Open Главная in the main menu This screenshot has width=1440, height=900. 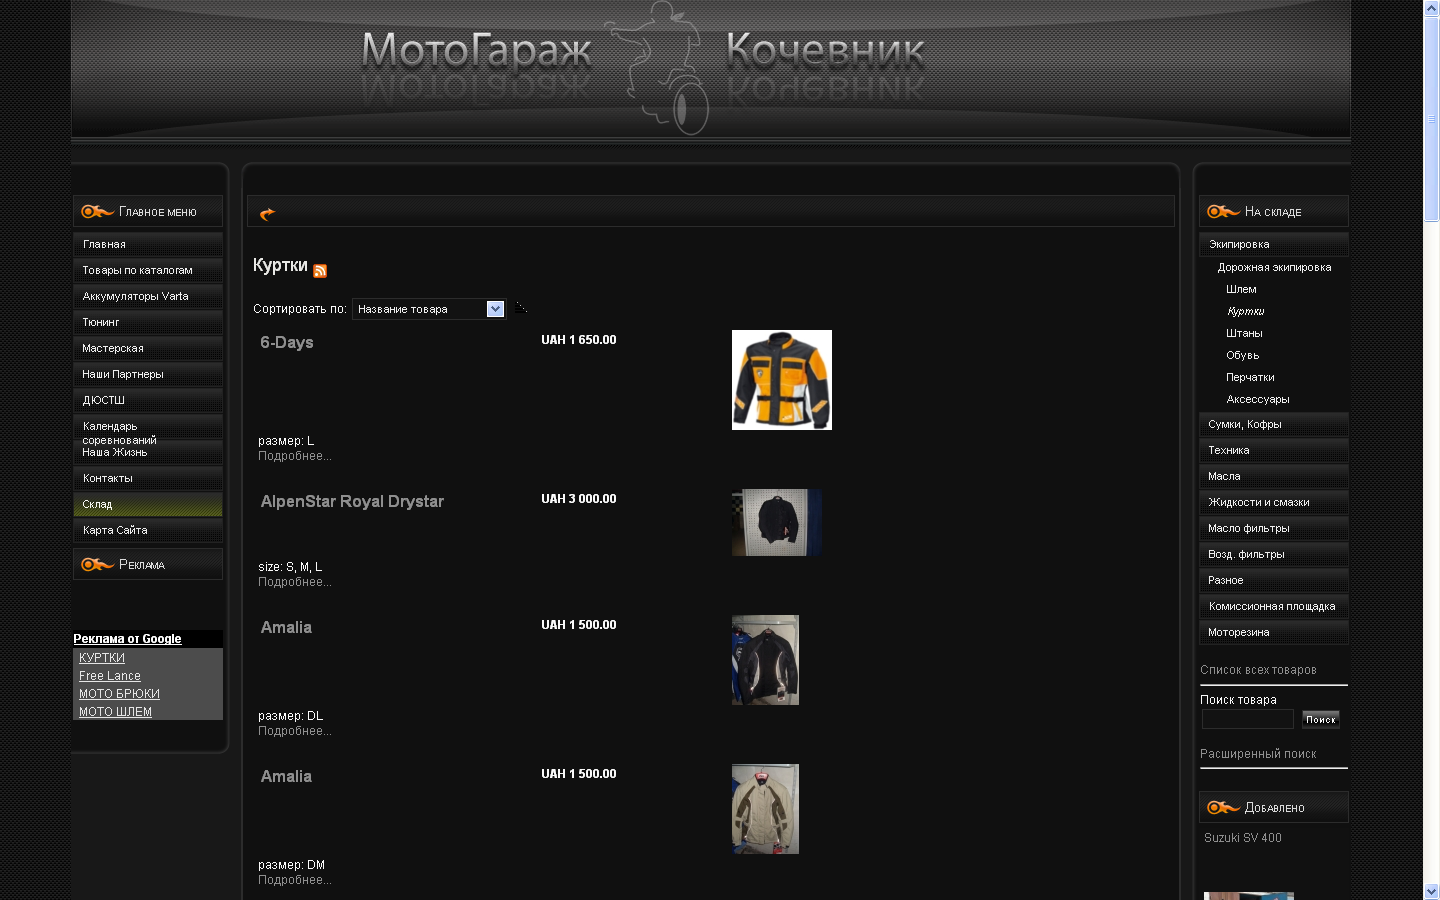click(x=148, y=244)
